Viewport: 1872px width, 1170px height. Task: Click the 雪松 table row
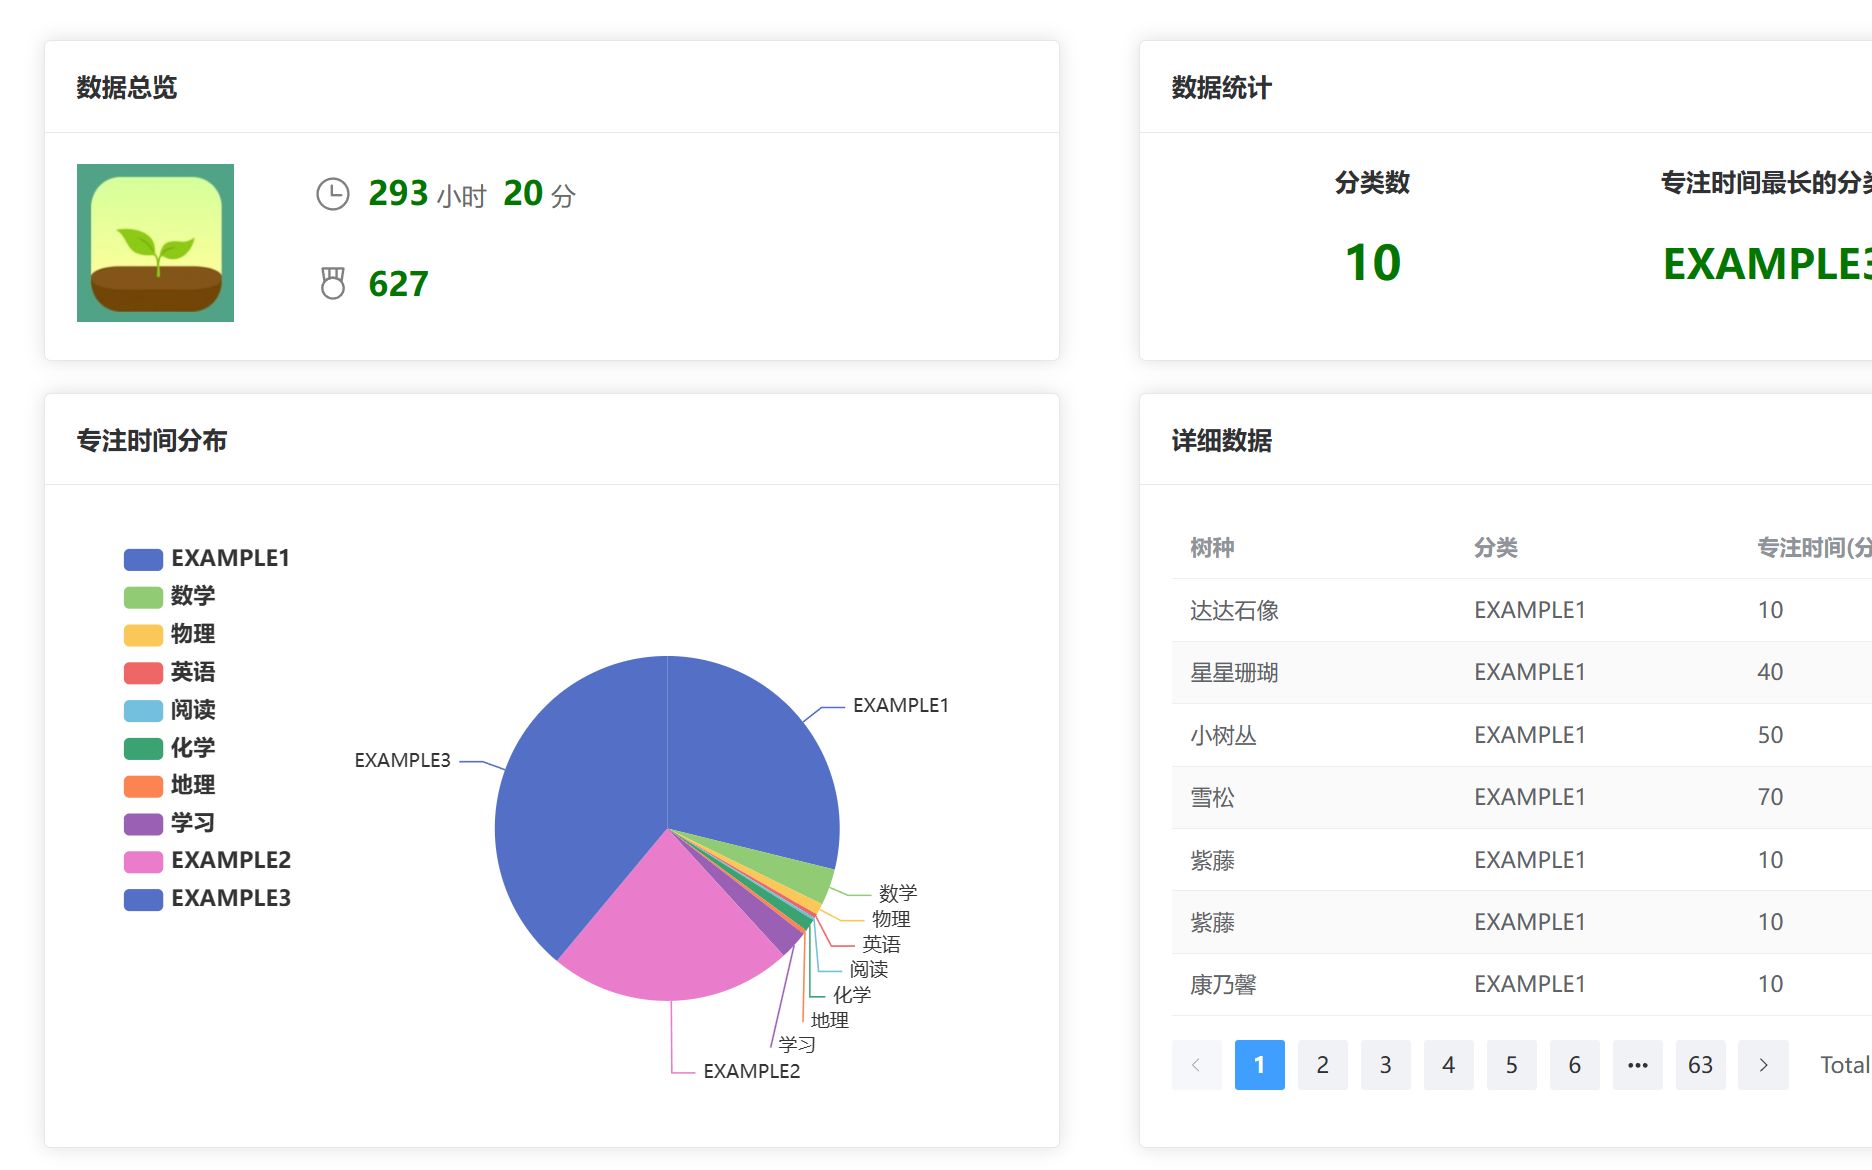[1522, 797]
